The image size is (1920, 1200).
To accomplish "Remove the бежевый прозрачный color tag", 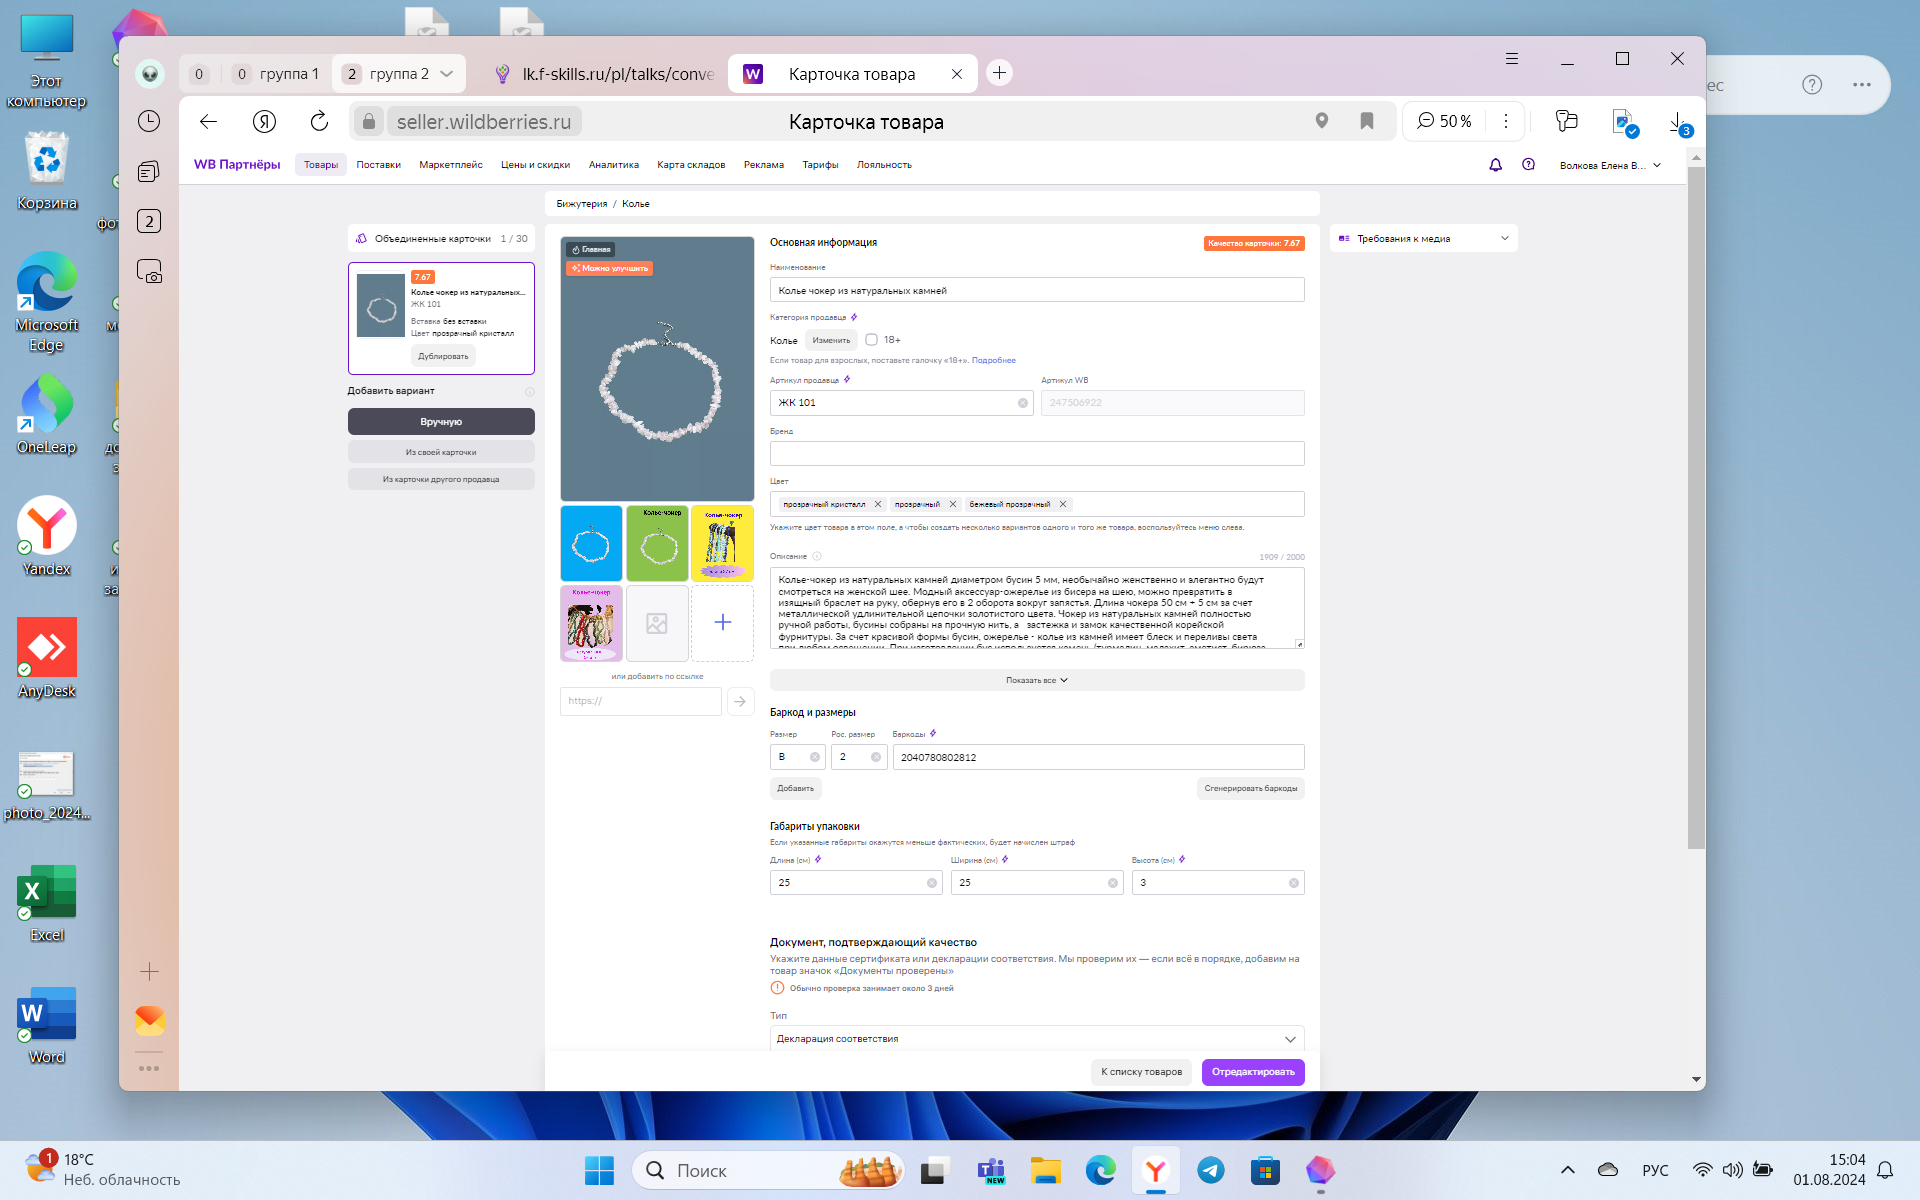I will click(1063, 504).
